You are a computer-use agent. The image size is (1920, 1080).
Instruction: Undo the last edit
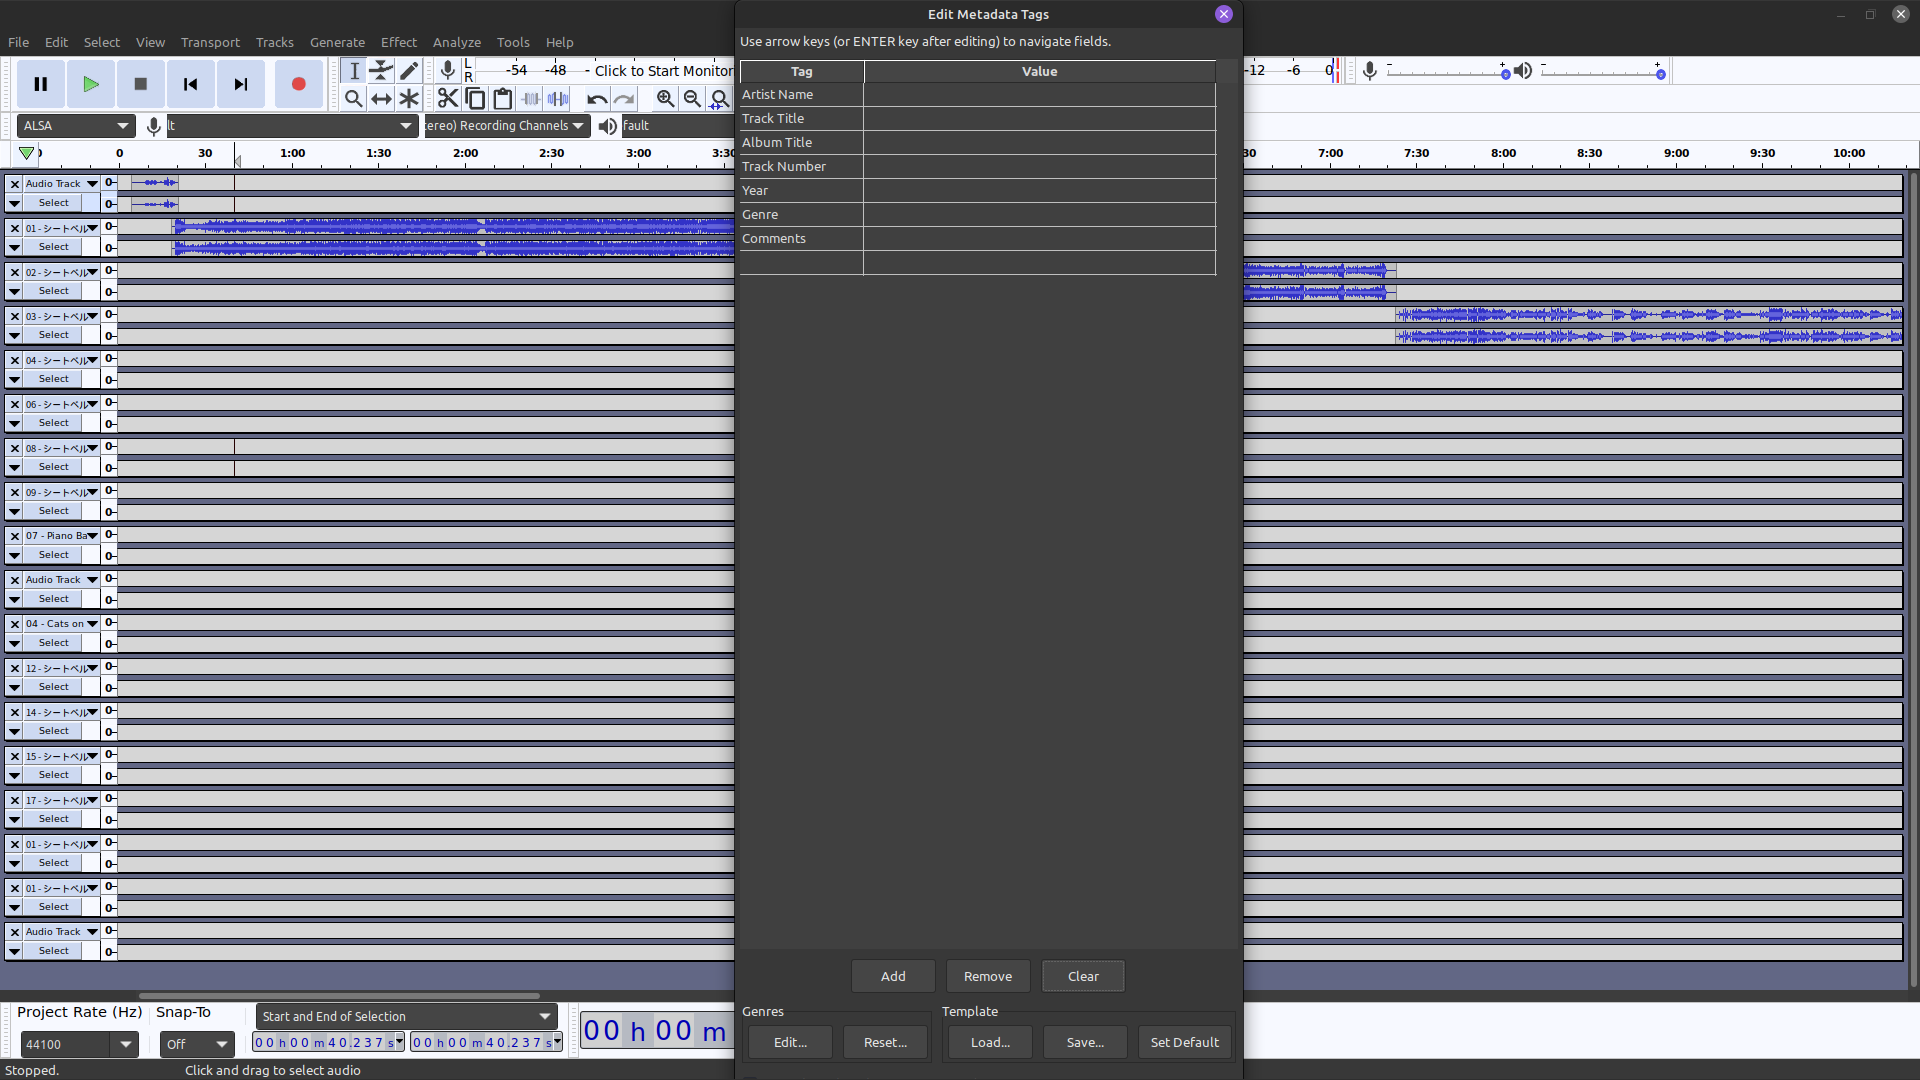[x=597, y=98]
